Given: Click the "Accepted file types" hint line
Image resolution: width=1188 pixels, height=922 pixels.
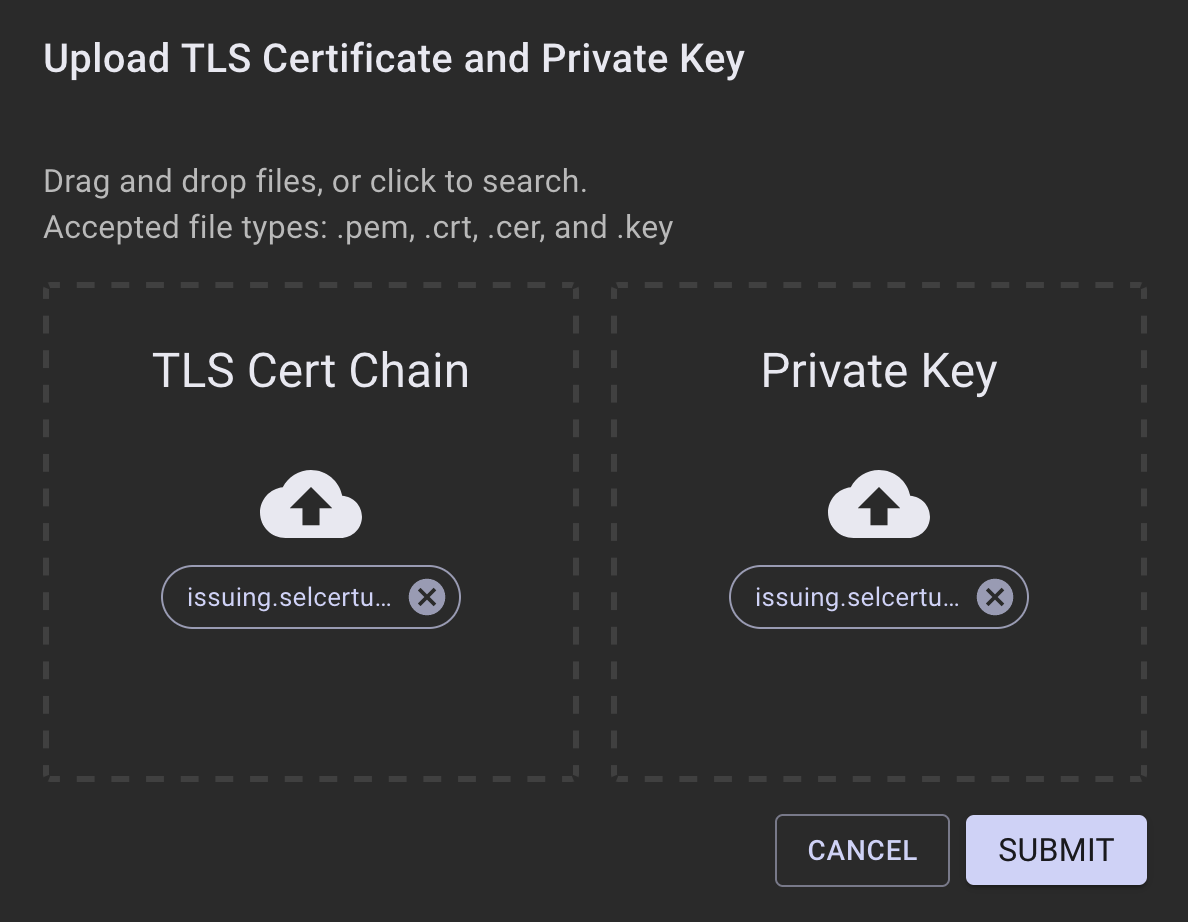Looking at the screenshot, I should [358, 228].
